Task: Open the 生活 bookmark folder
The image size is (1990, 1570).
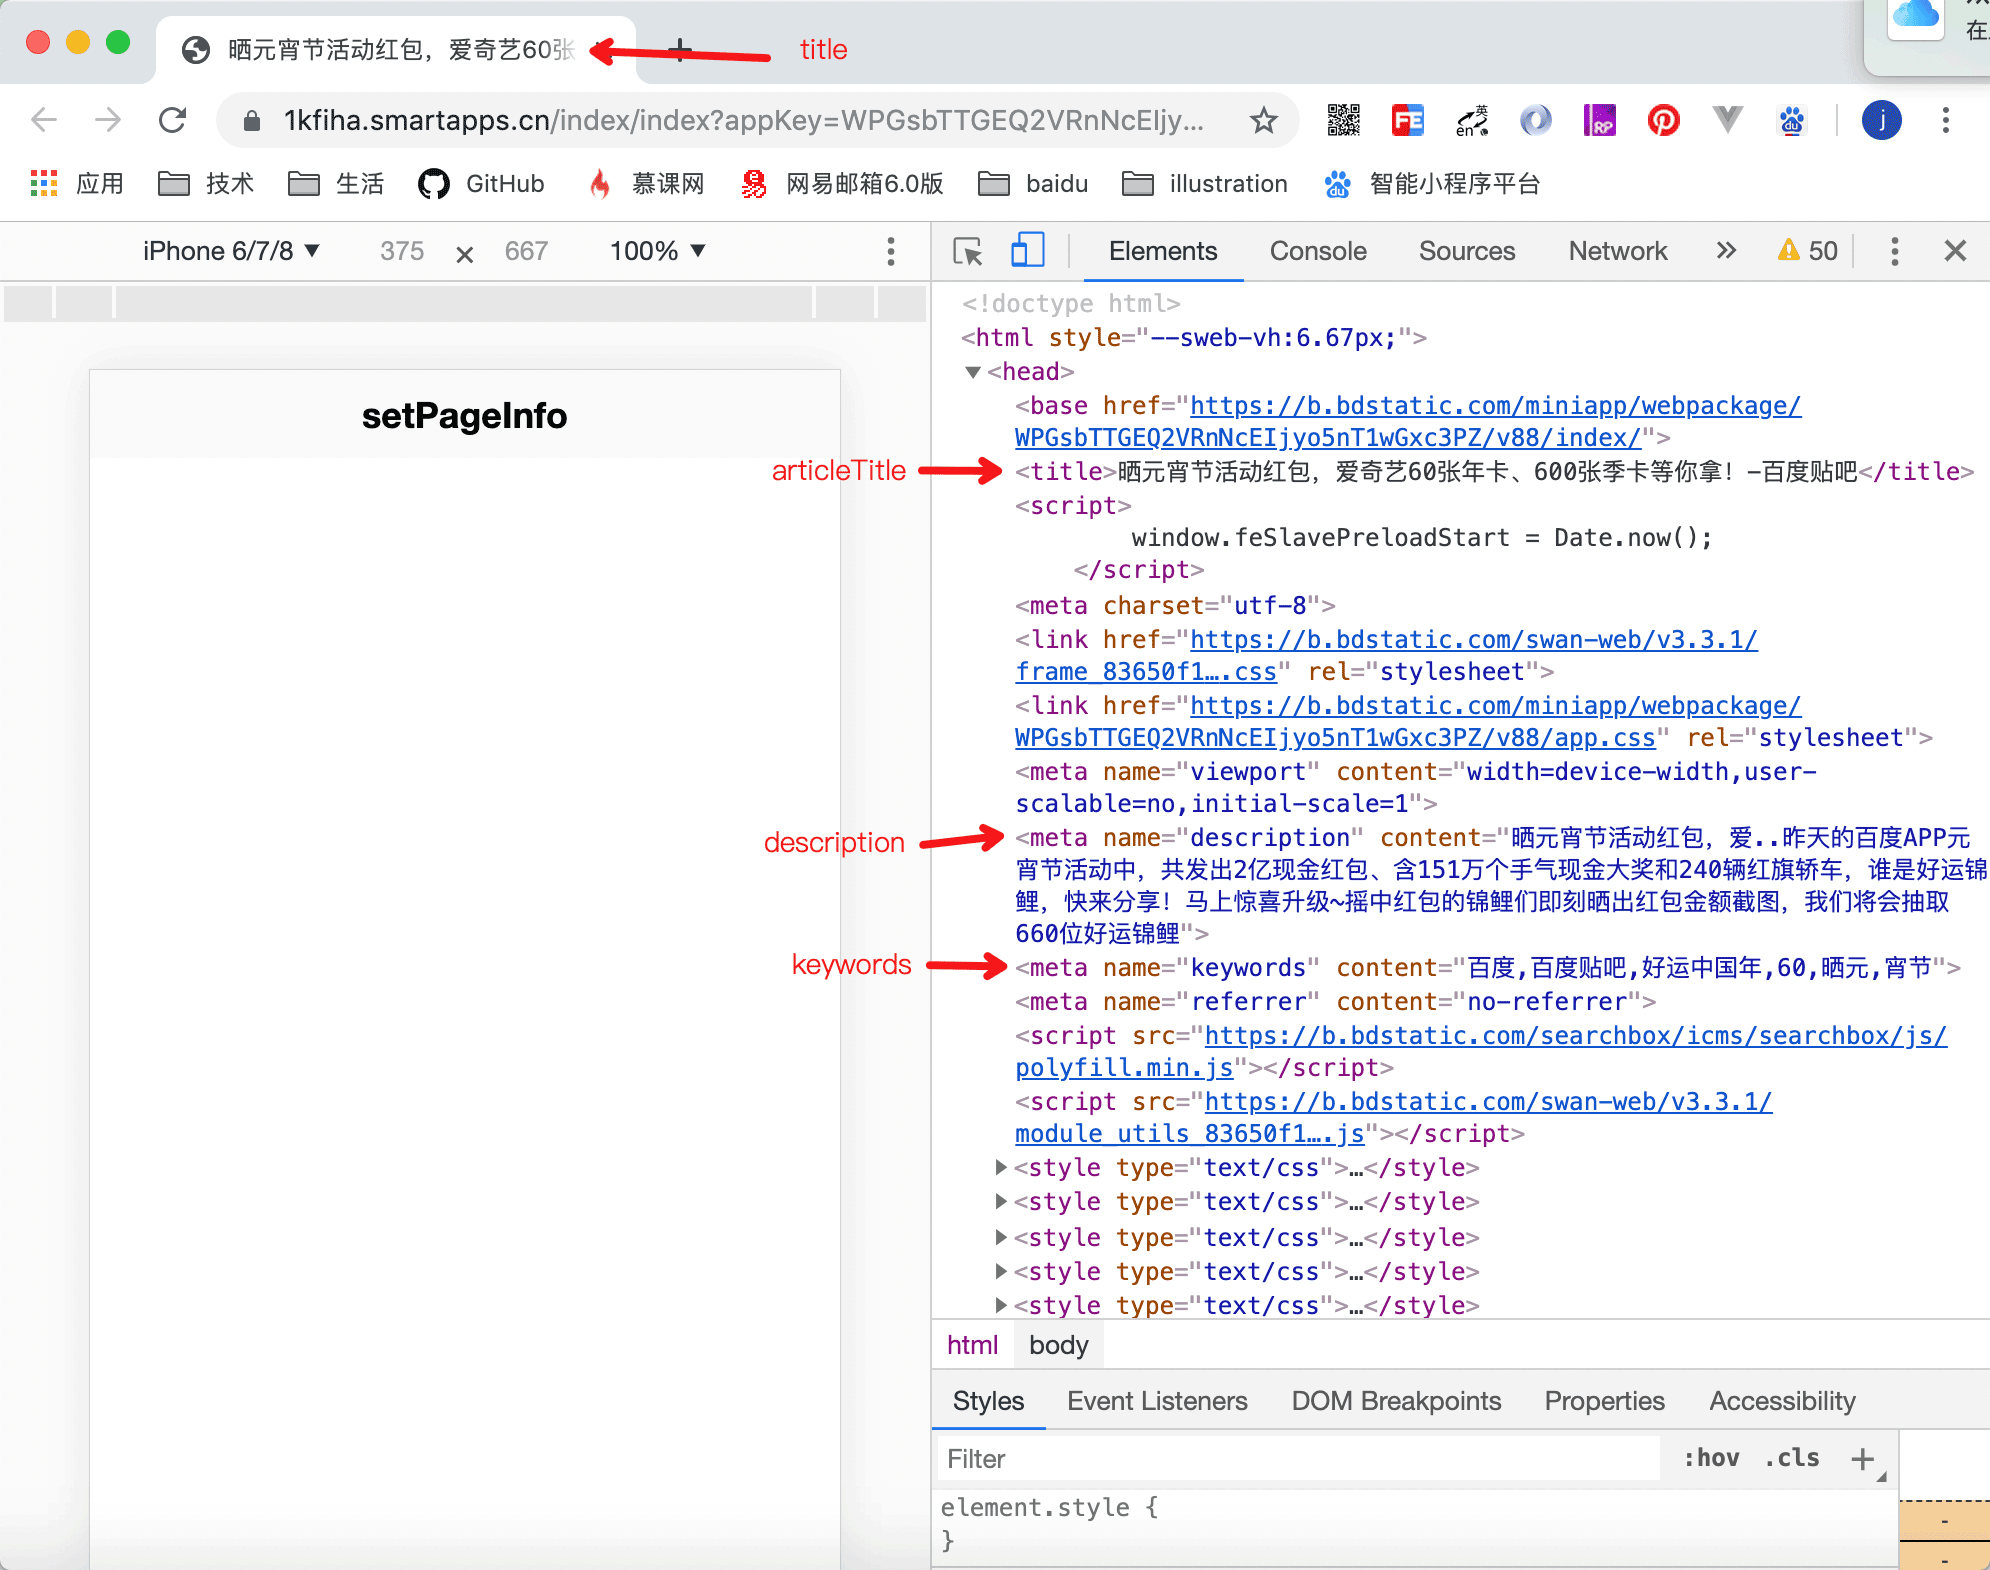Action: [336, 184]
